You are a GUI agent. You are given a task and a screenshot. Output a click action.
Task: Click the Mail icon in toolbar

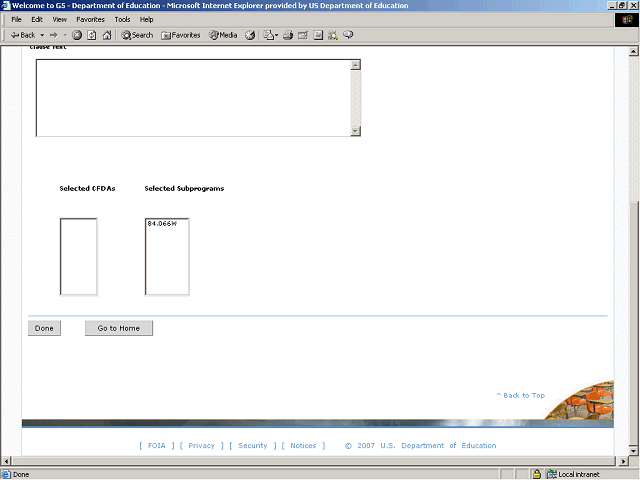(x=268, y=35)
